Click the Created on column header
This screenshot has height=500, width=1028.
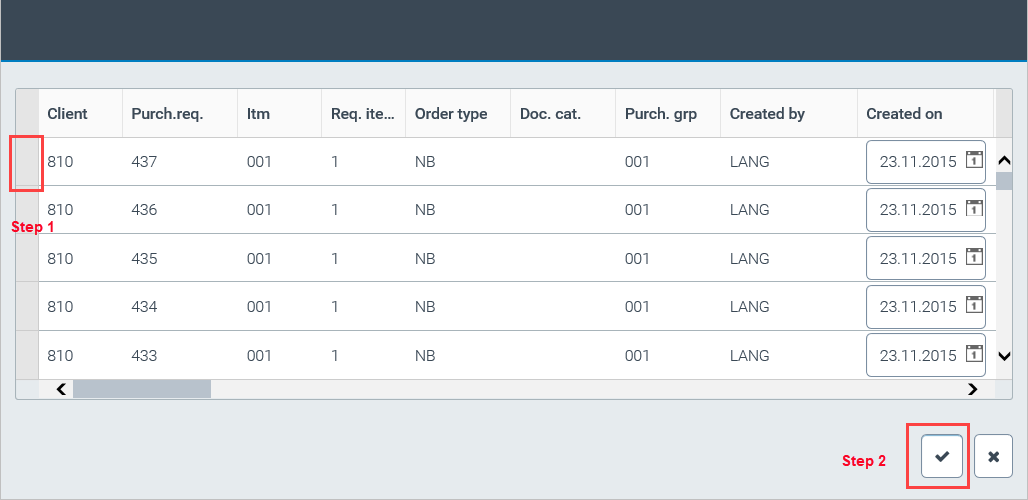[904, 114]
